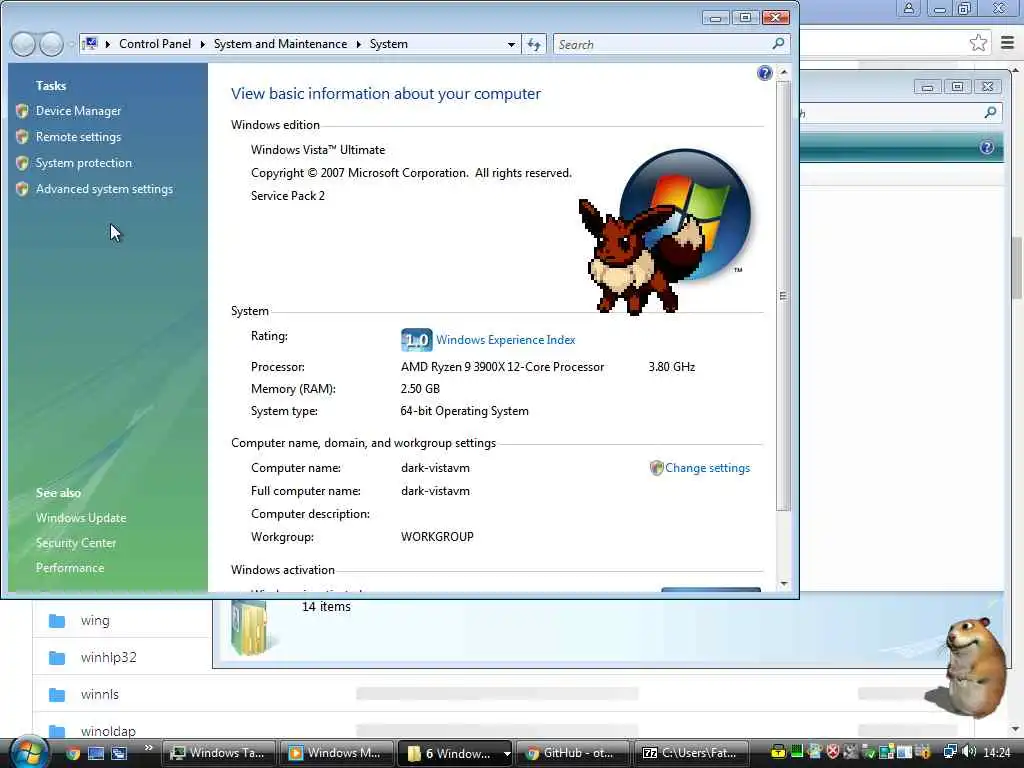This screenshot has width=1024, height=768.
Task: Click the Back navigation button
Action: point(24,44)
